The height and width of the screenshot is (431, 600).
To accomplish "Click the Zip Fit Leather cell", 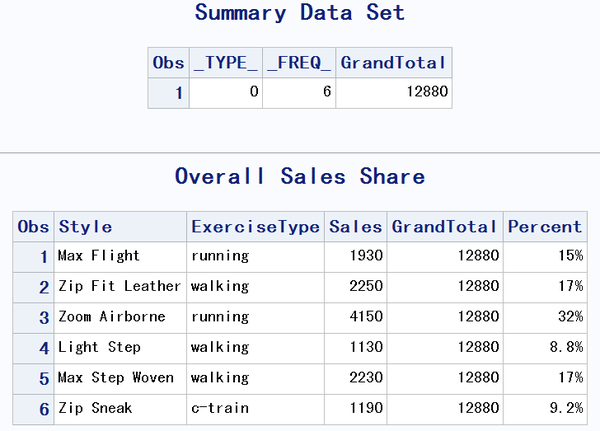I will coord(119,286).
